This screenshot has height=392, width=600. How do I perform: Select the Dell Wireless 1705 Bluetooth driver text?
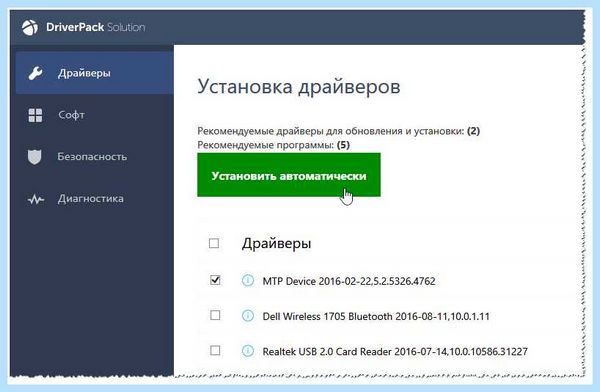pyautogui.click(x=376, y=317)
